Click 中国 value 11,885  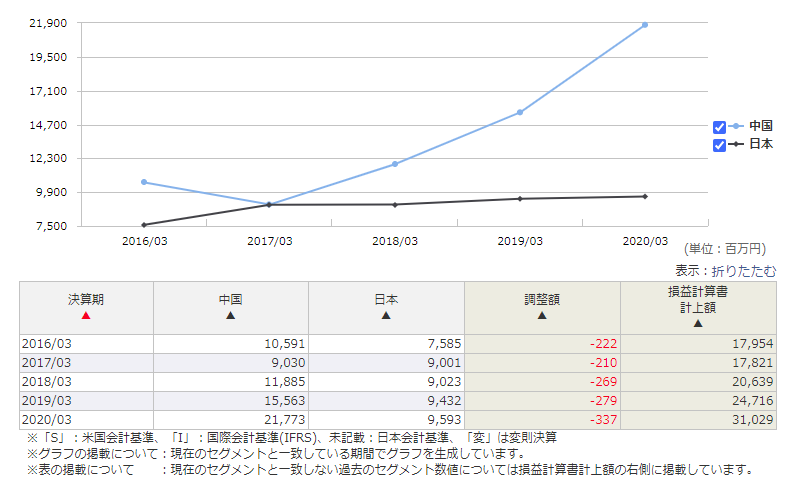[285, 382]
